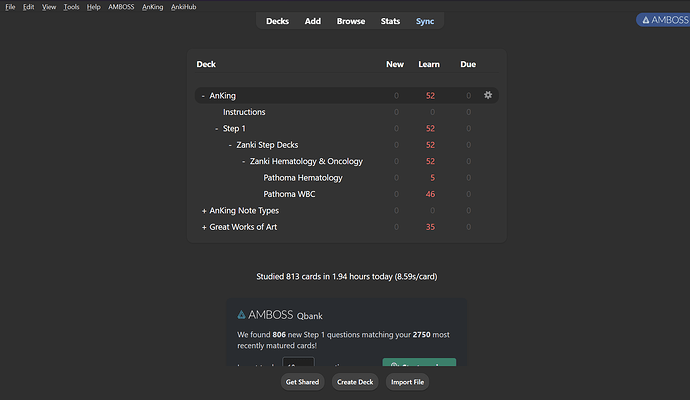Open the Pathoma WBC deck

click(x=289, y=194)
